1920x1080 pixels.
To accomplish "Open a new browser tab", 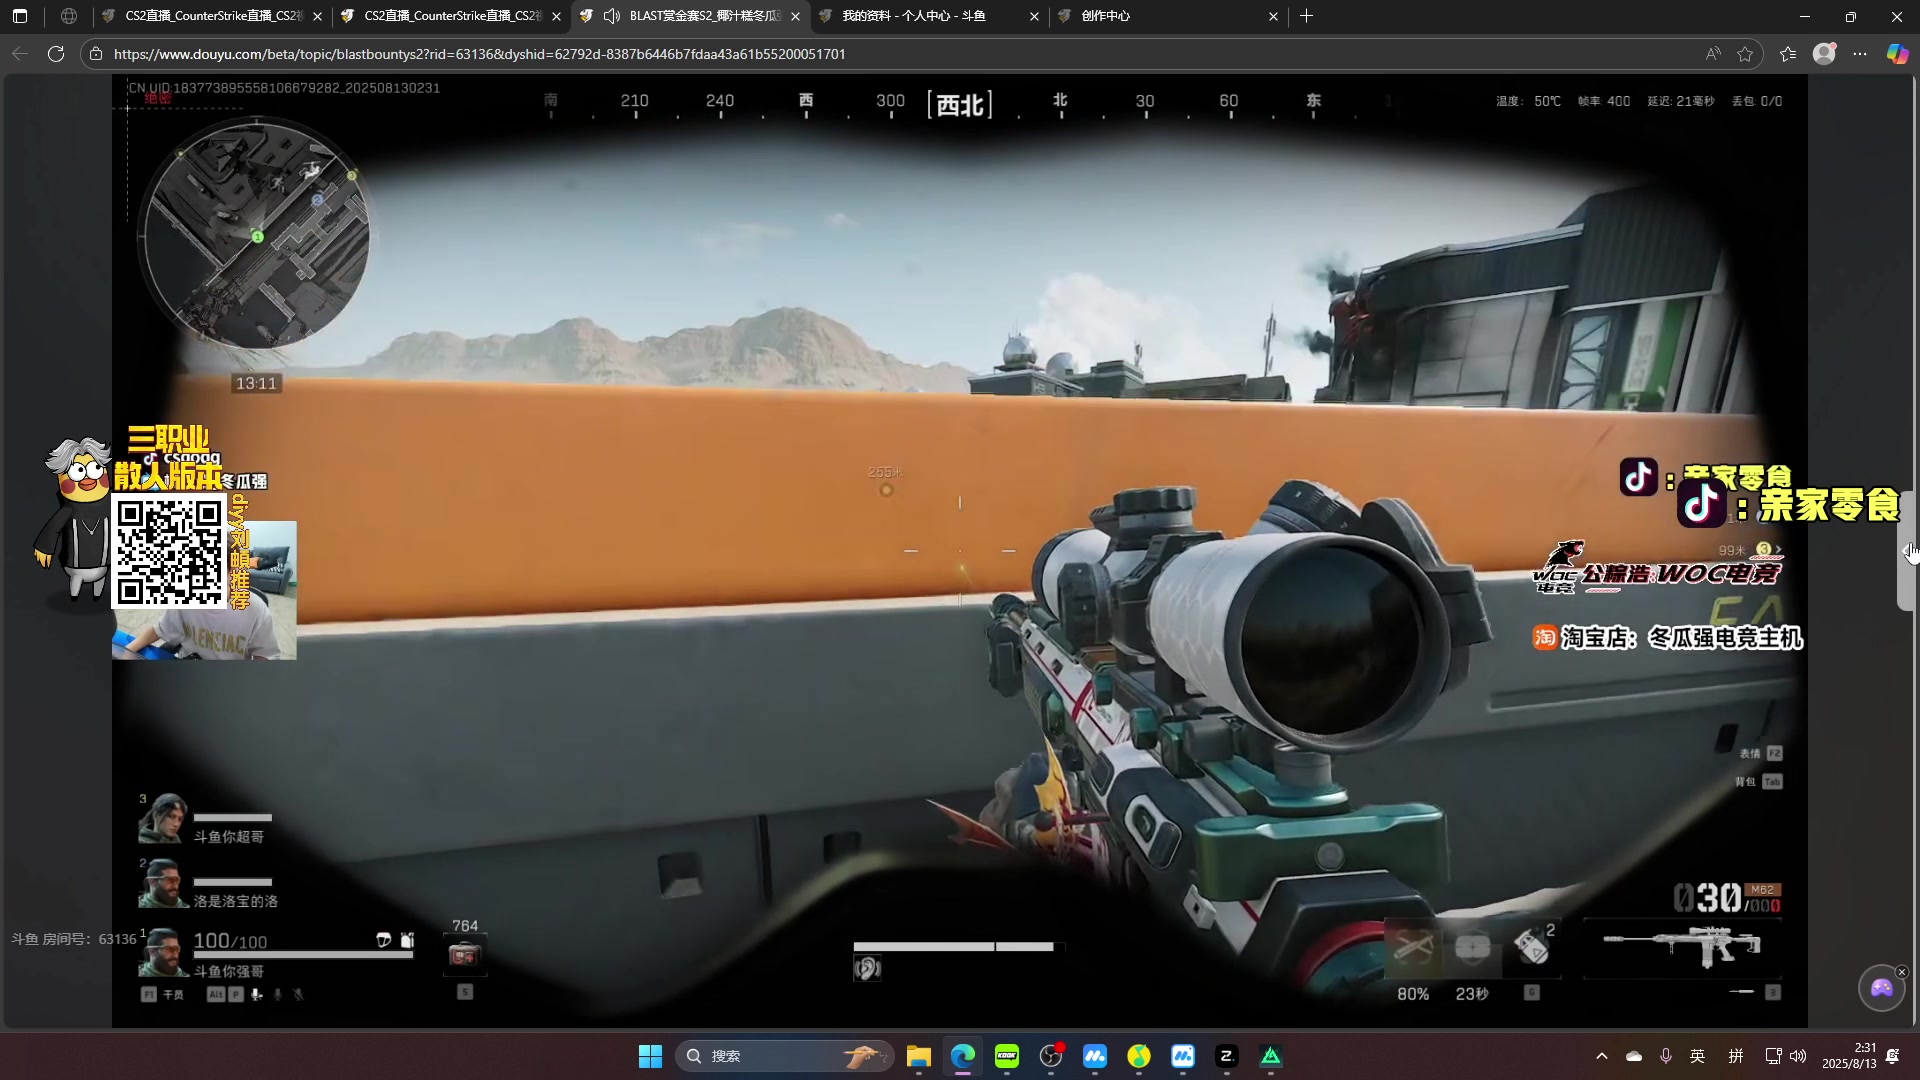I will tap(1306, 16).
